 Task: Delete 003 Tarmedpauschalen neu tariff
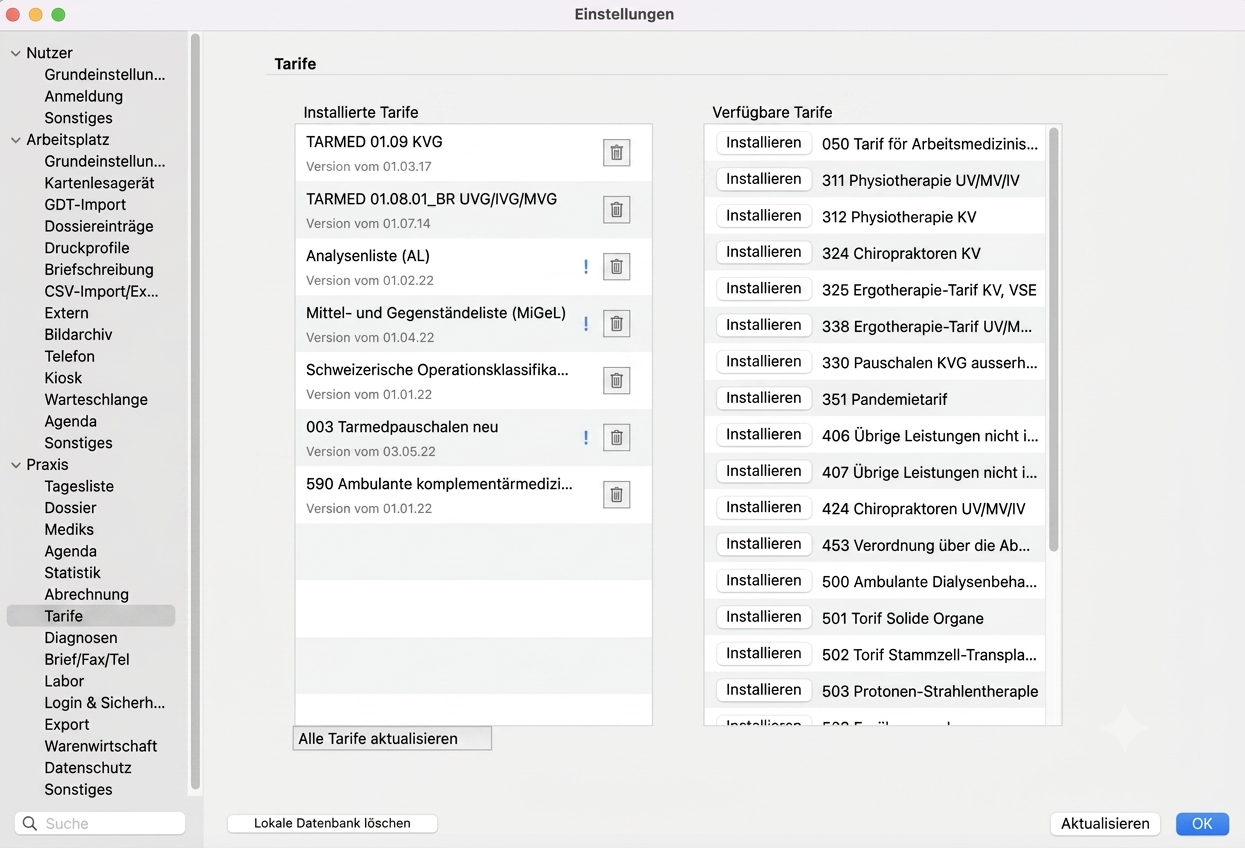pyautogui.click(x=617, y=438)
